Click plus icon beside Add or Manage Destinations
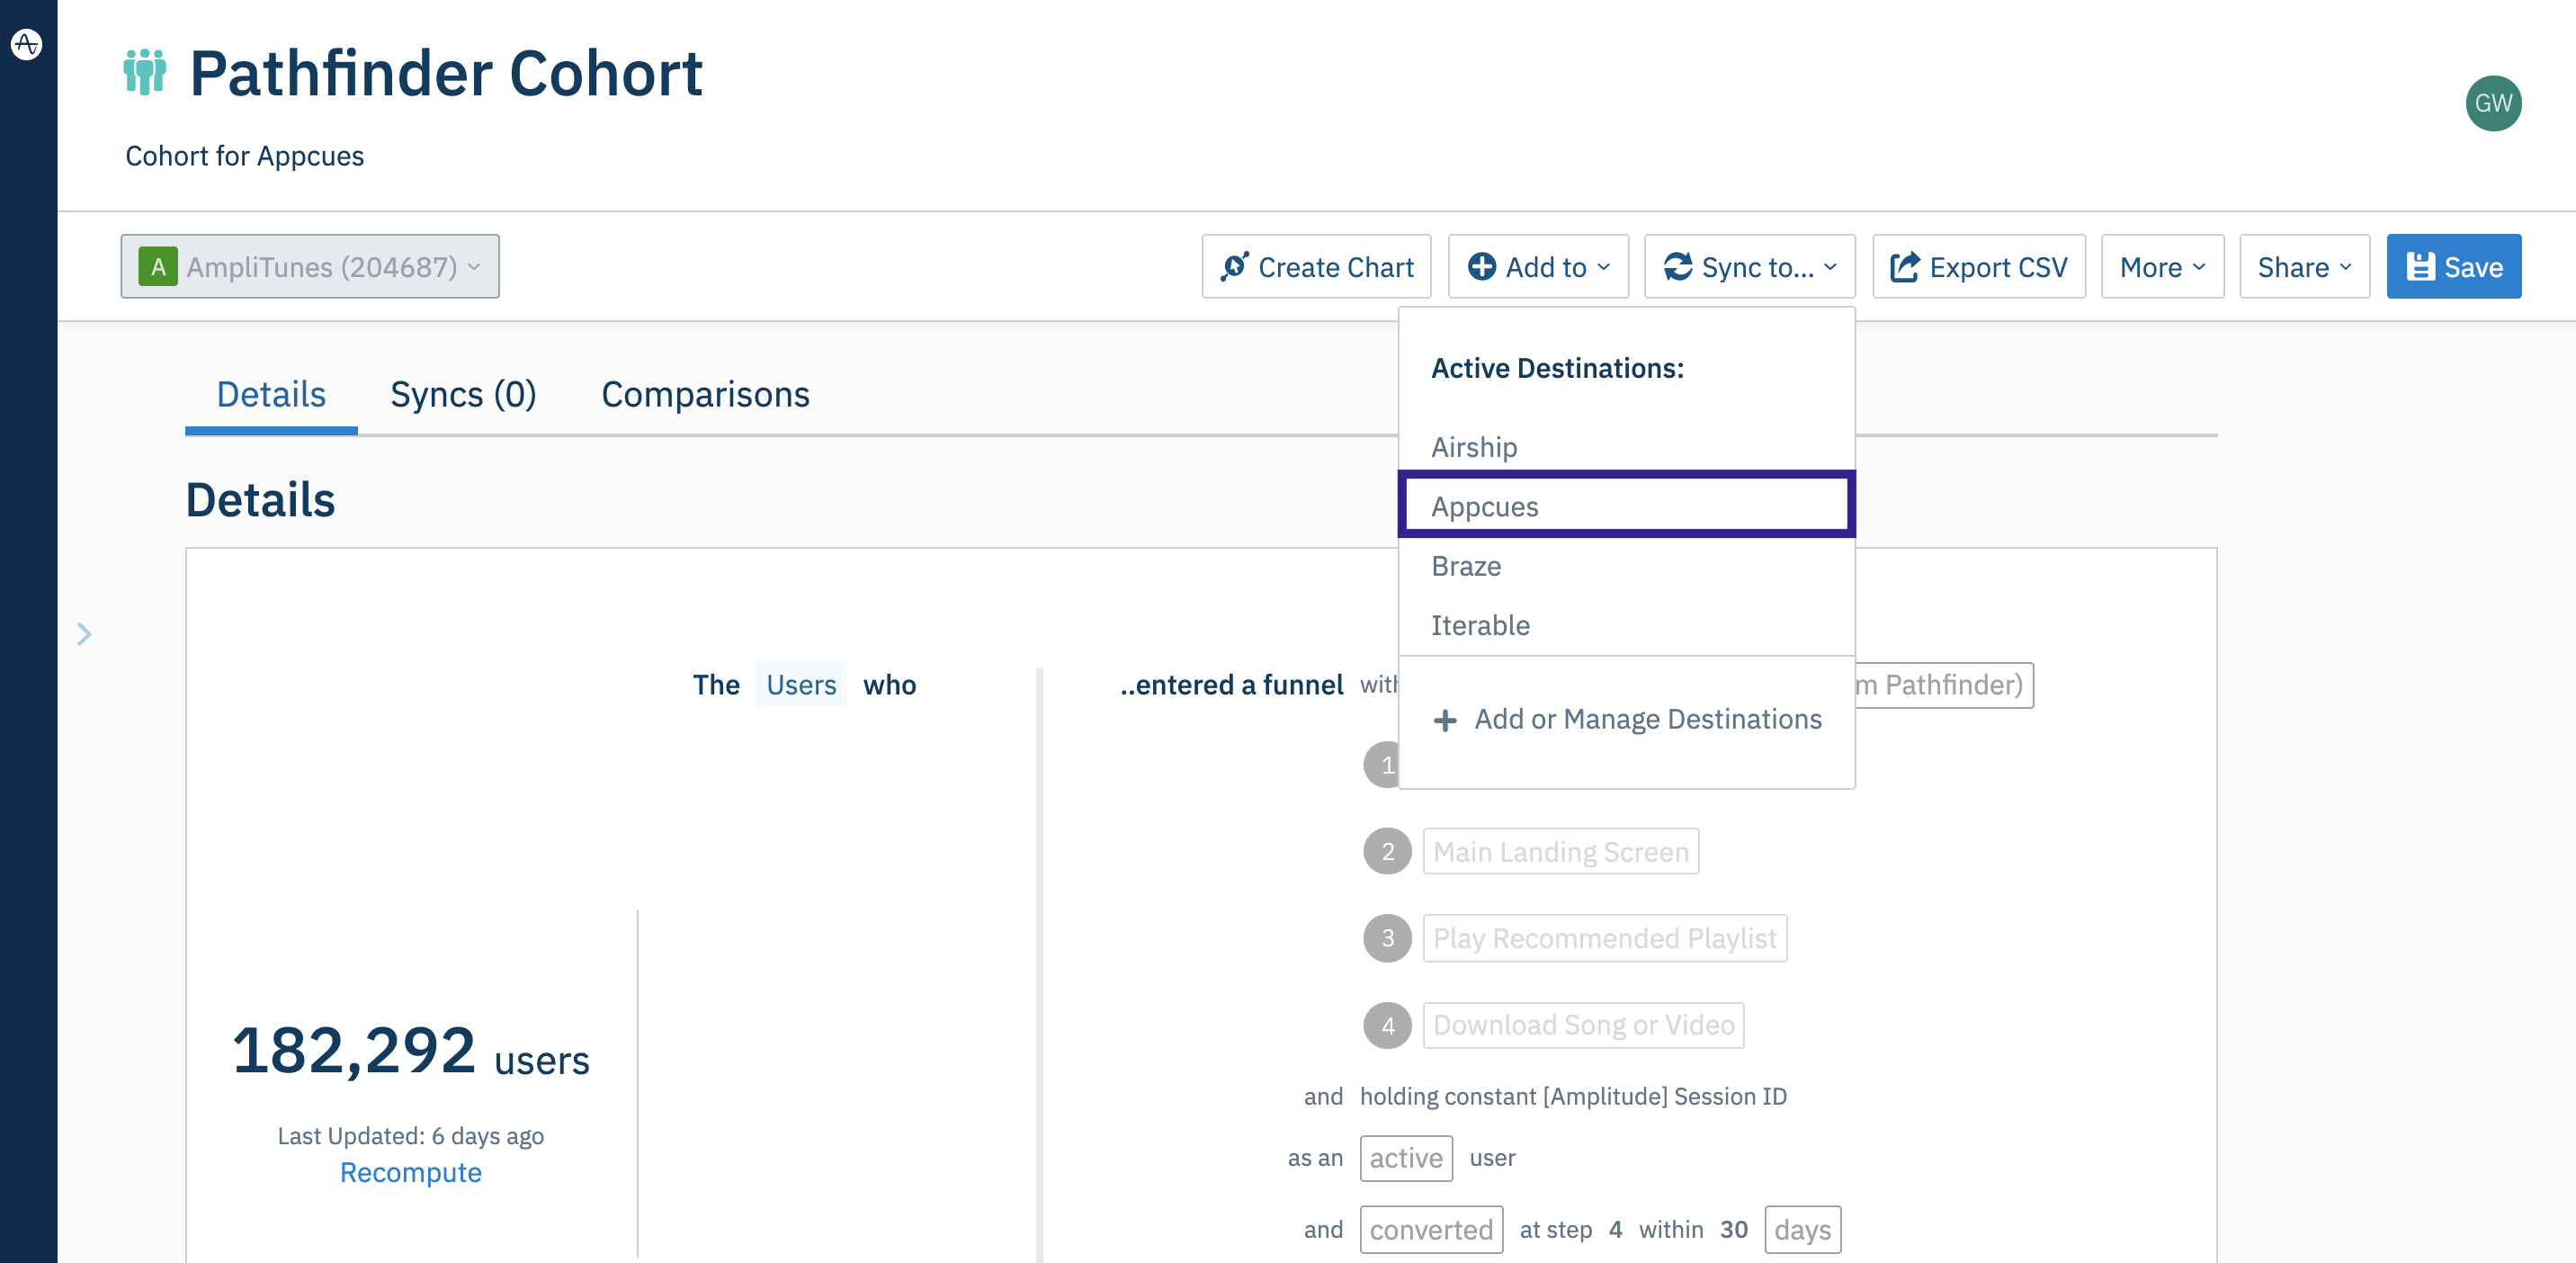Screen dimensions: 2576x1263 (x=1444, y=720)
